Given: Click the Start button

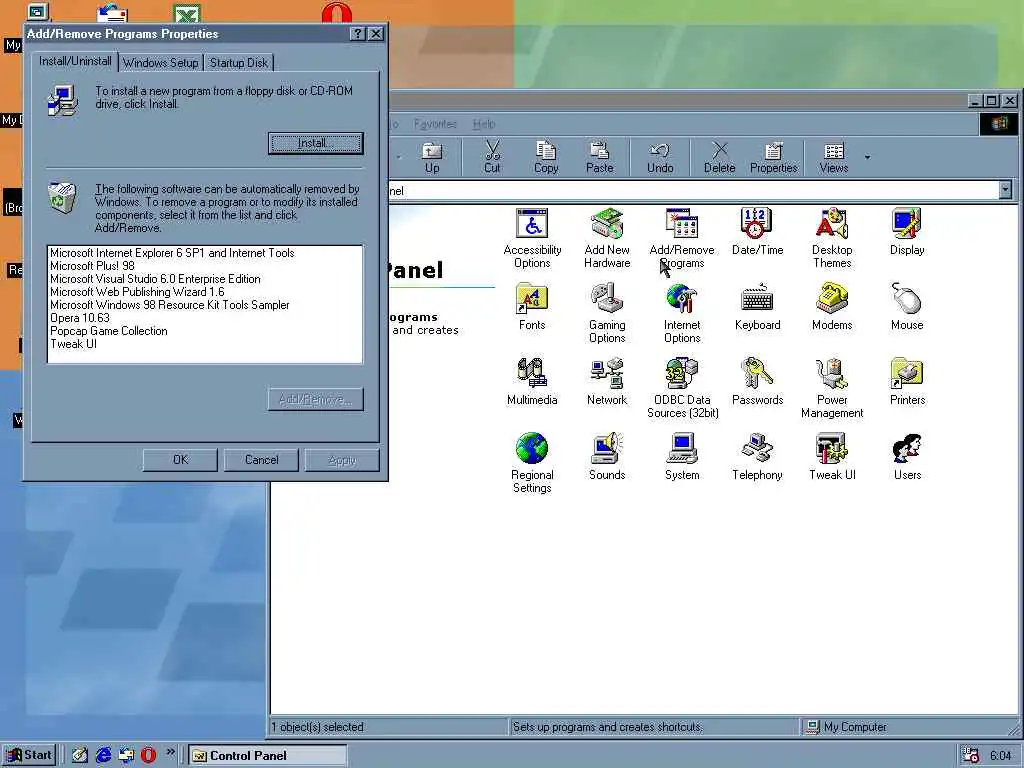Looking at the screenshot, I should 29,755.
